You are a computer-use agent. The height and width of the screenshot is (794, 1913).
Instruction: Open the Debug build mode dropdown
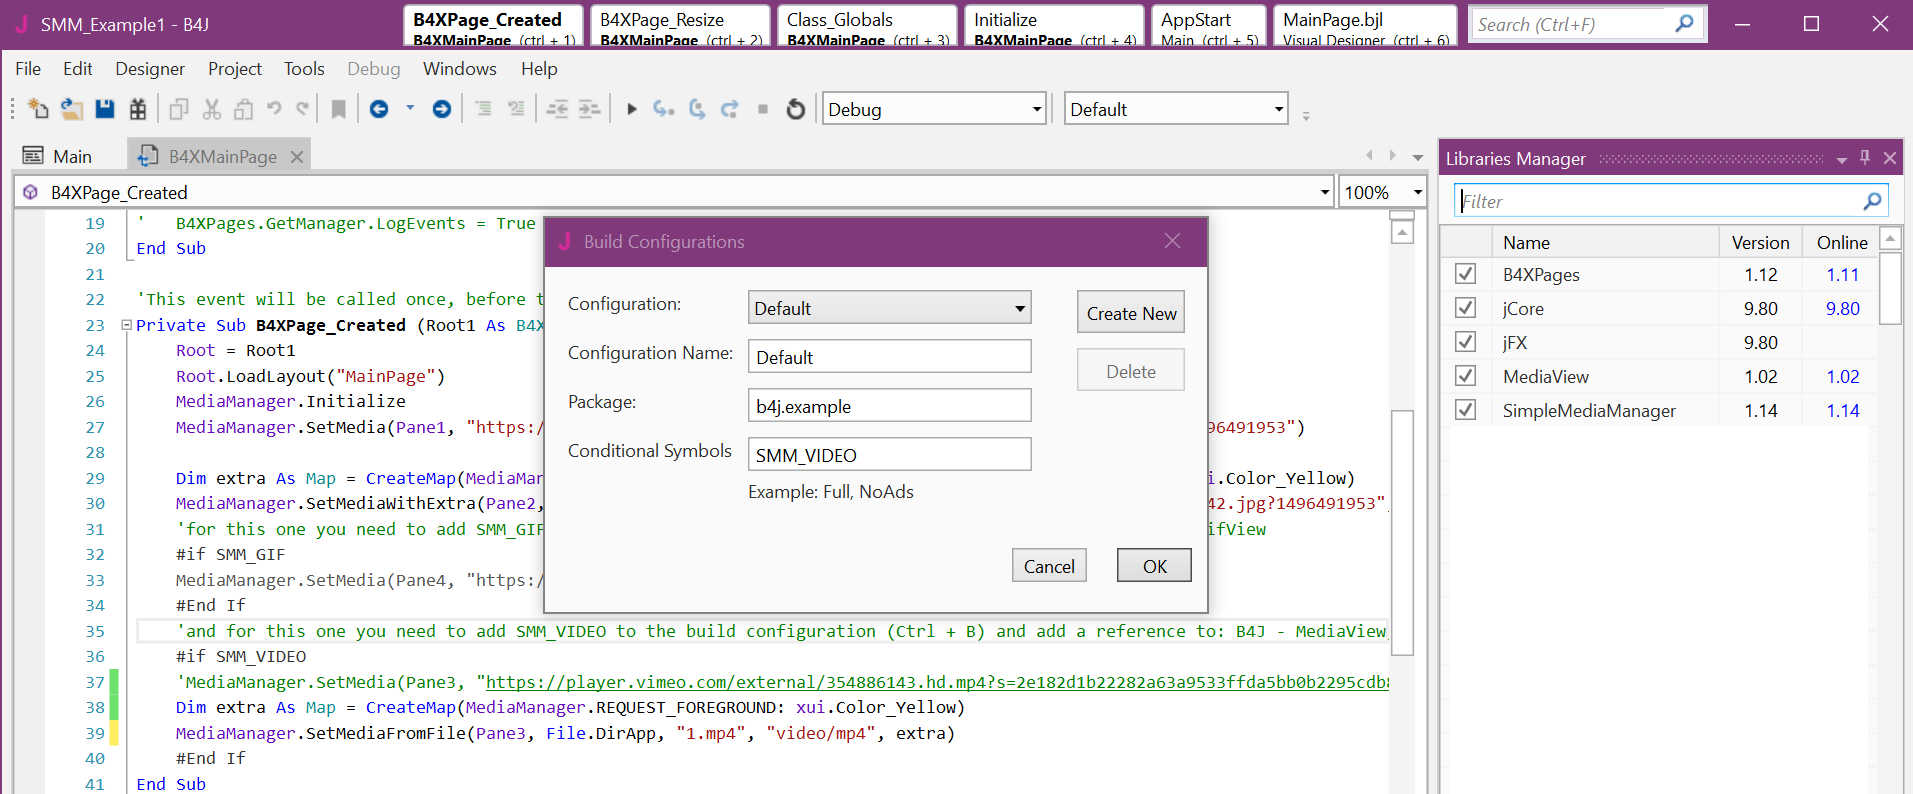[x=934, y=109]
